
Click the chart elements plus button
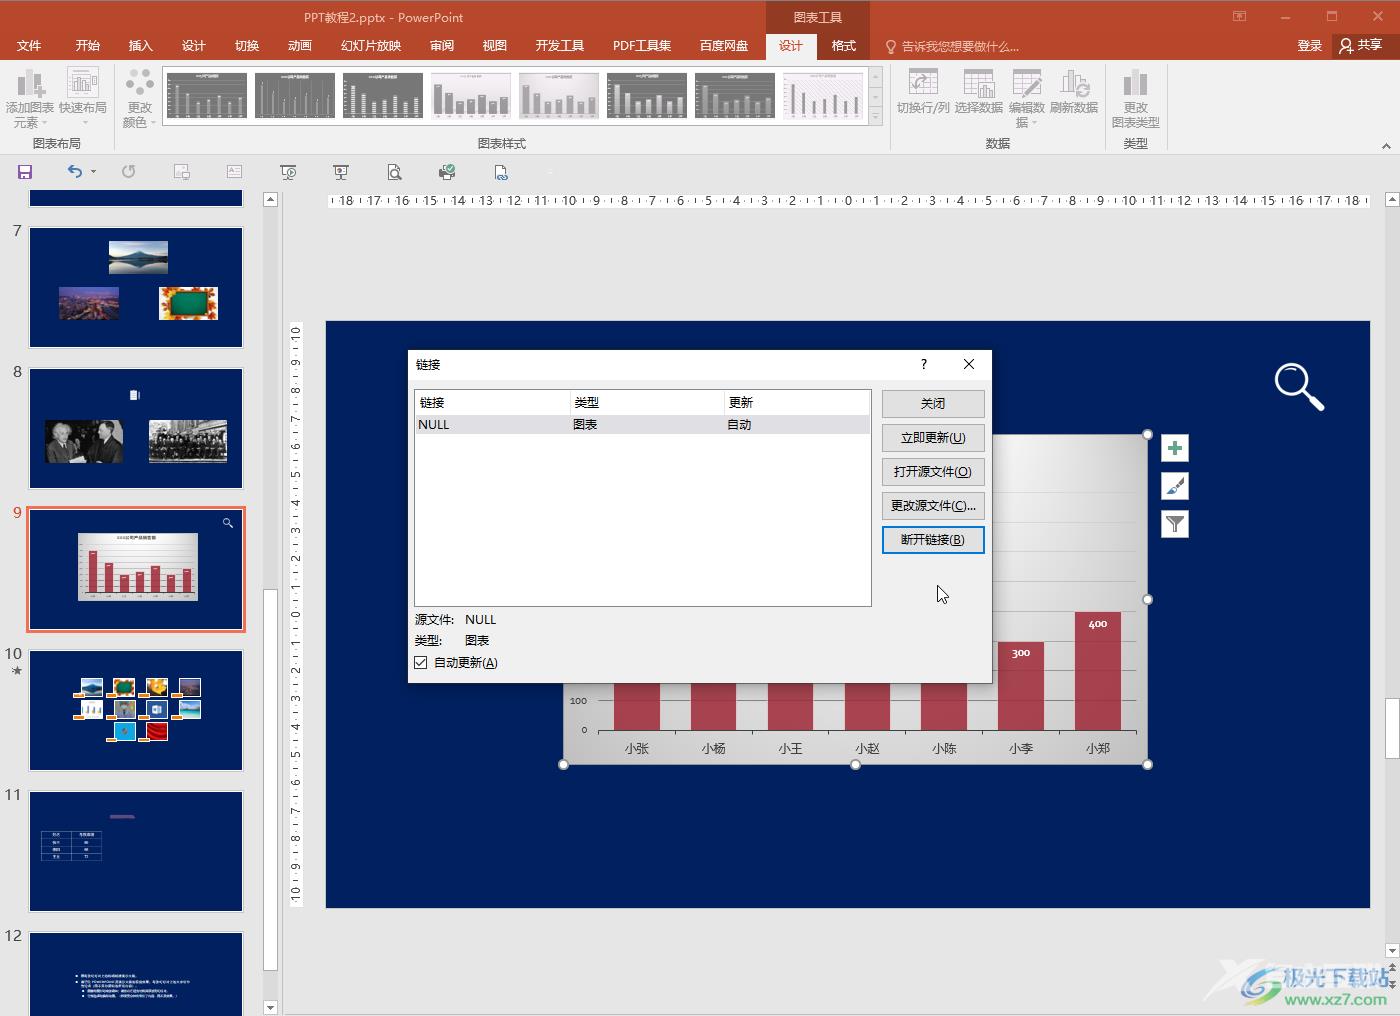pyautogui.click(x=1175, y=448)
